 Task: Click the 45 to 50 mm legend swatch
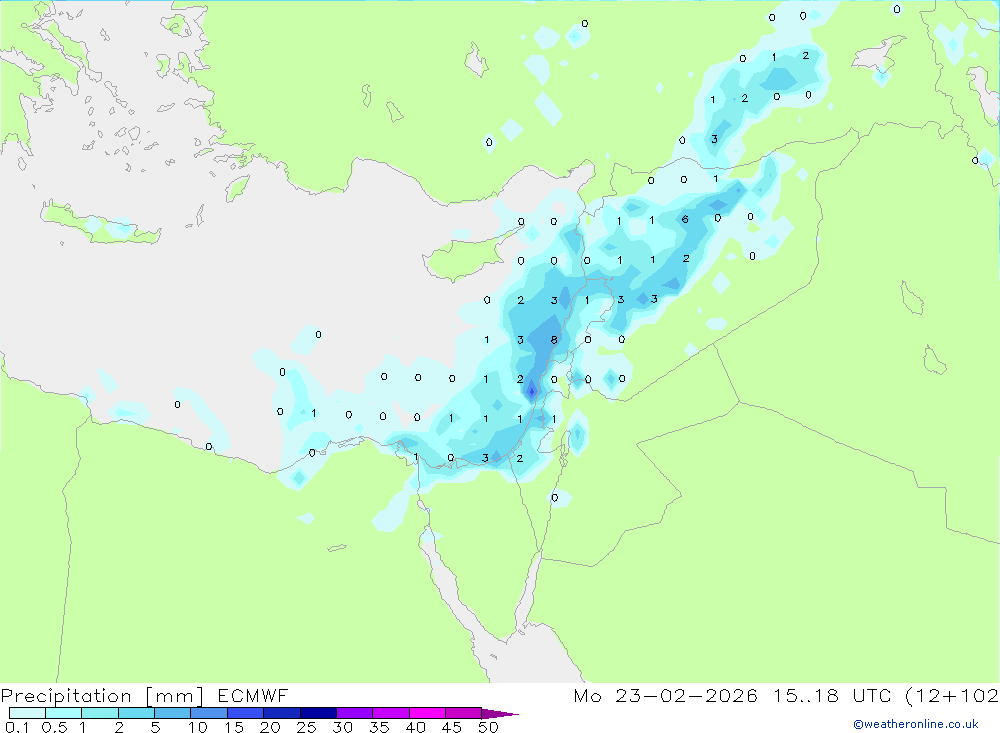[463, 713]
